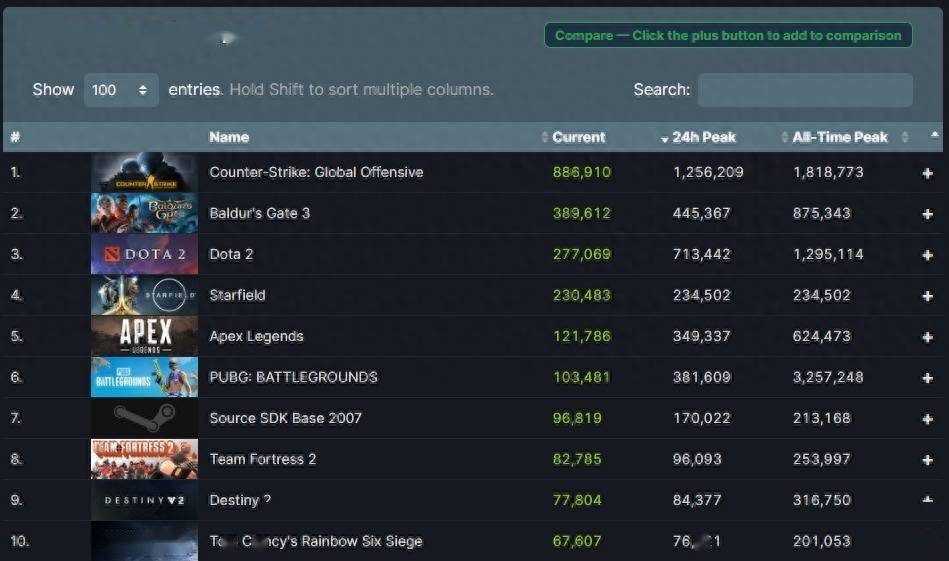
Task: Sort table by 24h Peak column
Action: coord(703,137)
